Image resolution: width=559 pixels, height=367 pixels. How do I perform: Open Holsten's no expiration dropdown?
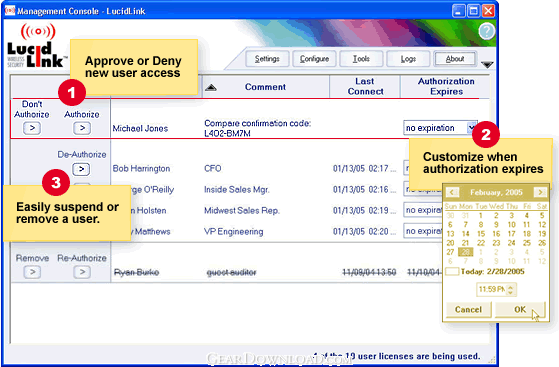pyautogui.click(x=423, y=210)
